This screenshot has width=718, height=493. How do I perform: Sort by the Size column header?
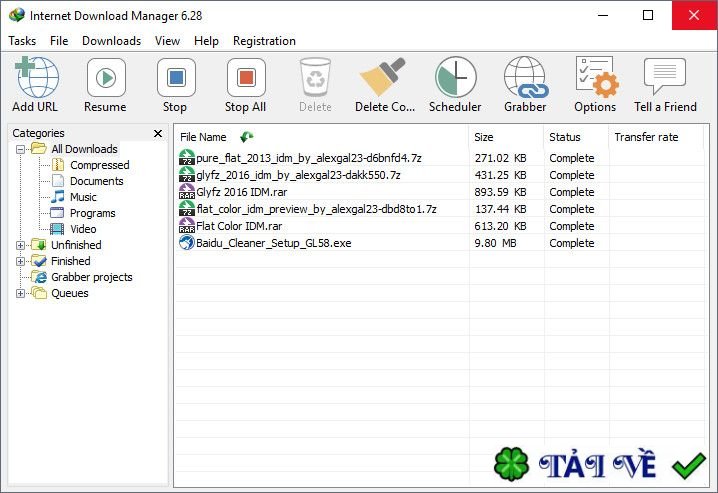[x=484, y=137]
